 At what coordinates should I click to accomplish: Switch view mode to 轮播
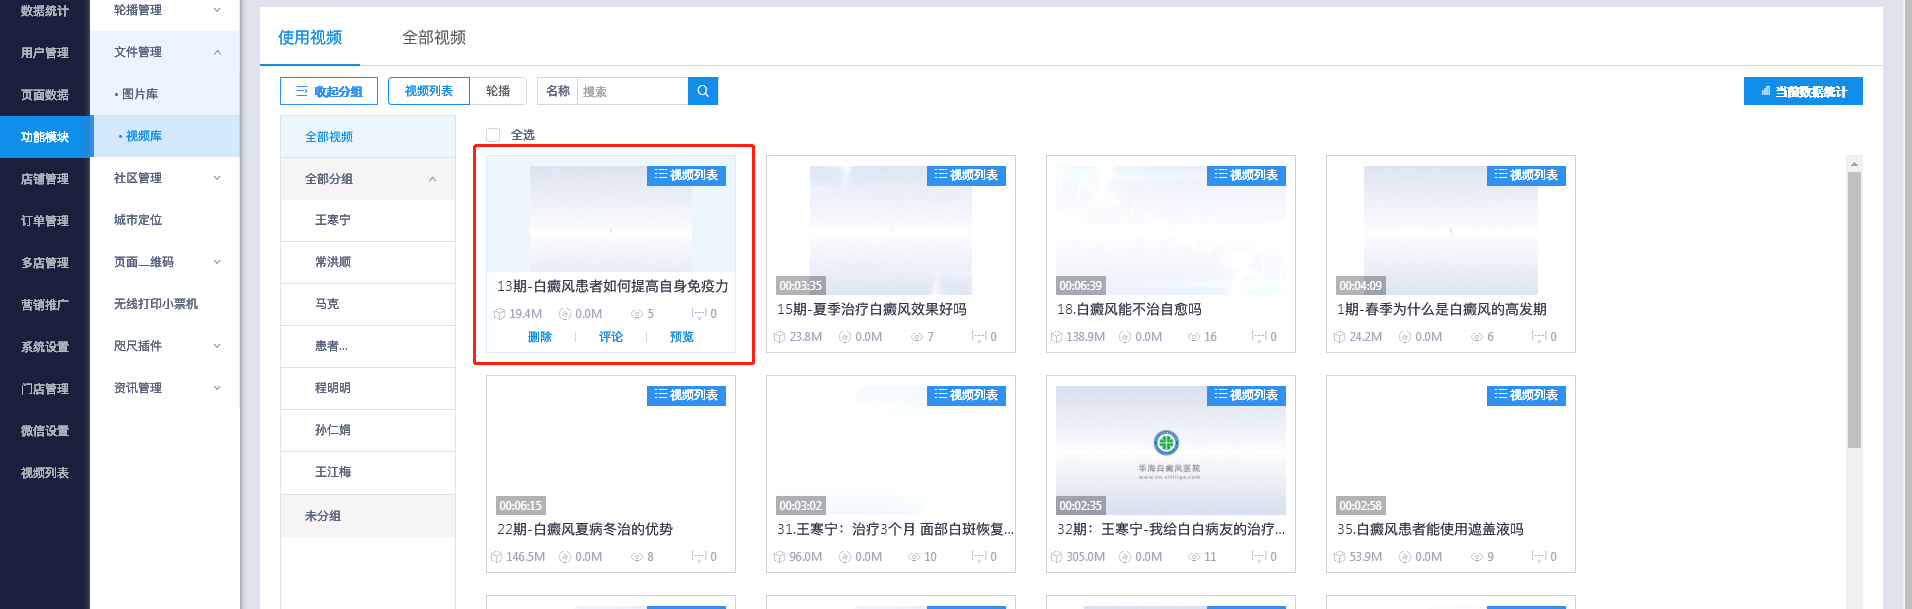pos(498,91)
